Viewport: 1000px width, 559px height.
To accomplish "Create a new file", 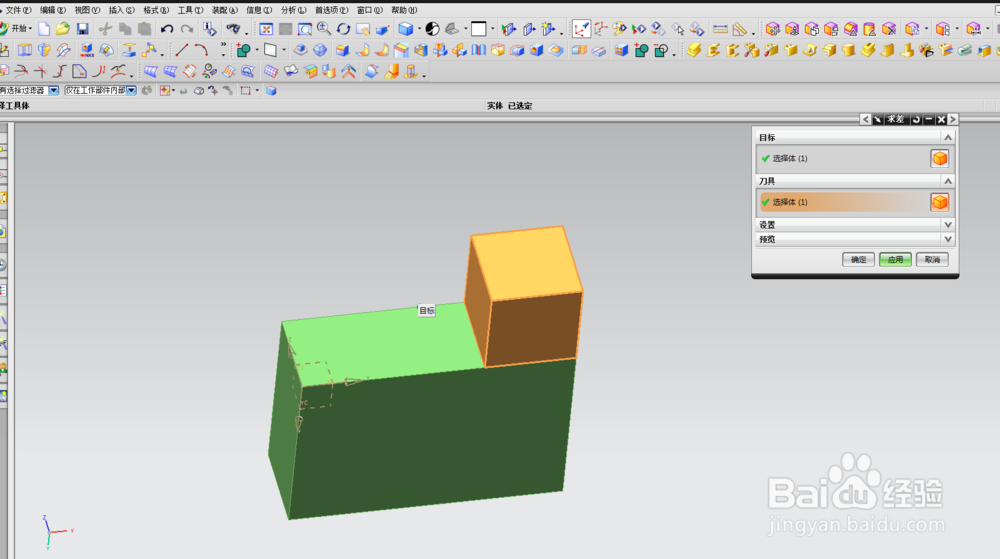I will click(44, 29).
